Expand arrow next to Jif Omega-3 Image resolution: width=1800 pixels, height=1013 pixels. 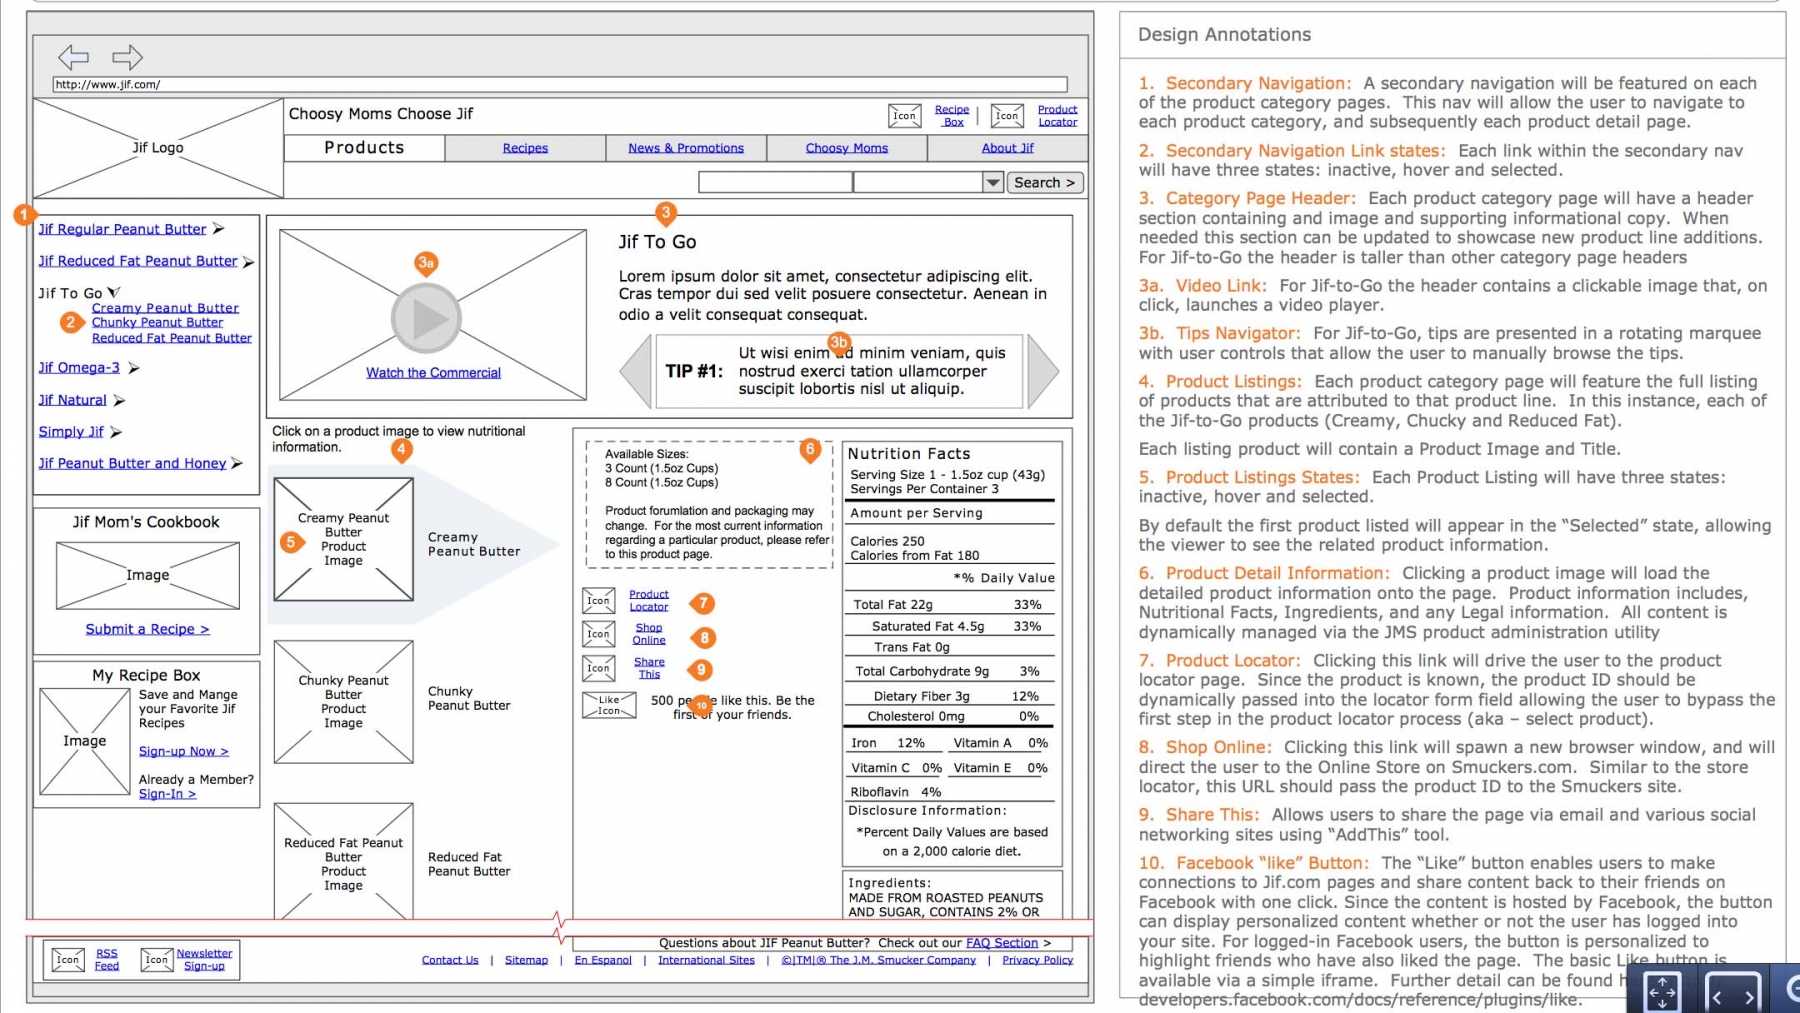(x=133, y=368)
